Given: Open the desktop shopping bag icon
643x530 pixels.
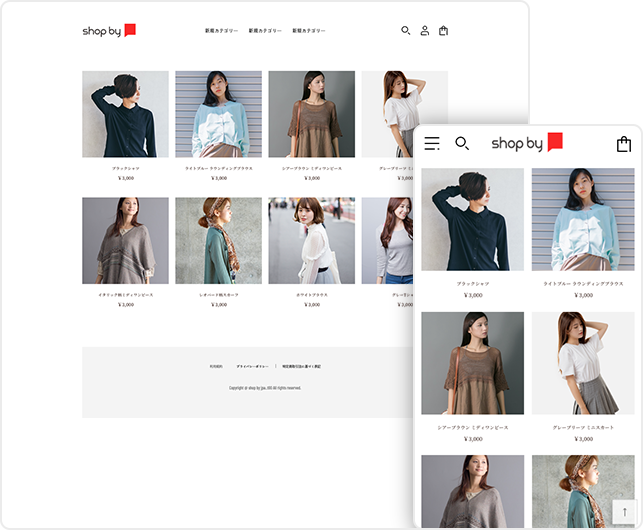Looking at the screenshot, I should pyautogui.click(x=443, y=31).
